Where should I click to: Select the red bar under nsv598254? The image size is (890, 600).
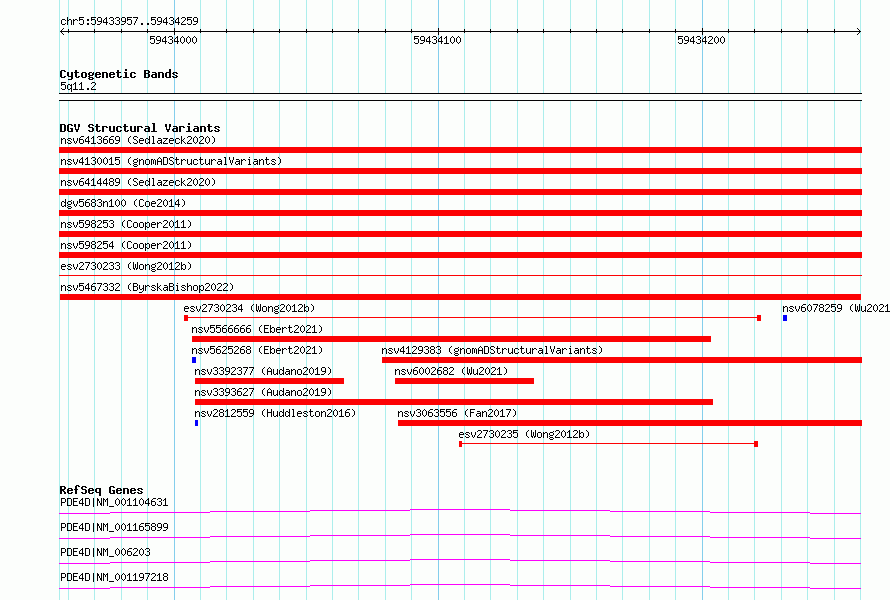[x=460, y=255]
